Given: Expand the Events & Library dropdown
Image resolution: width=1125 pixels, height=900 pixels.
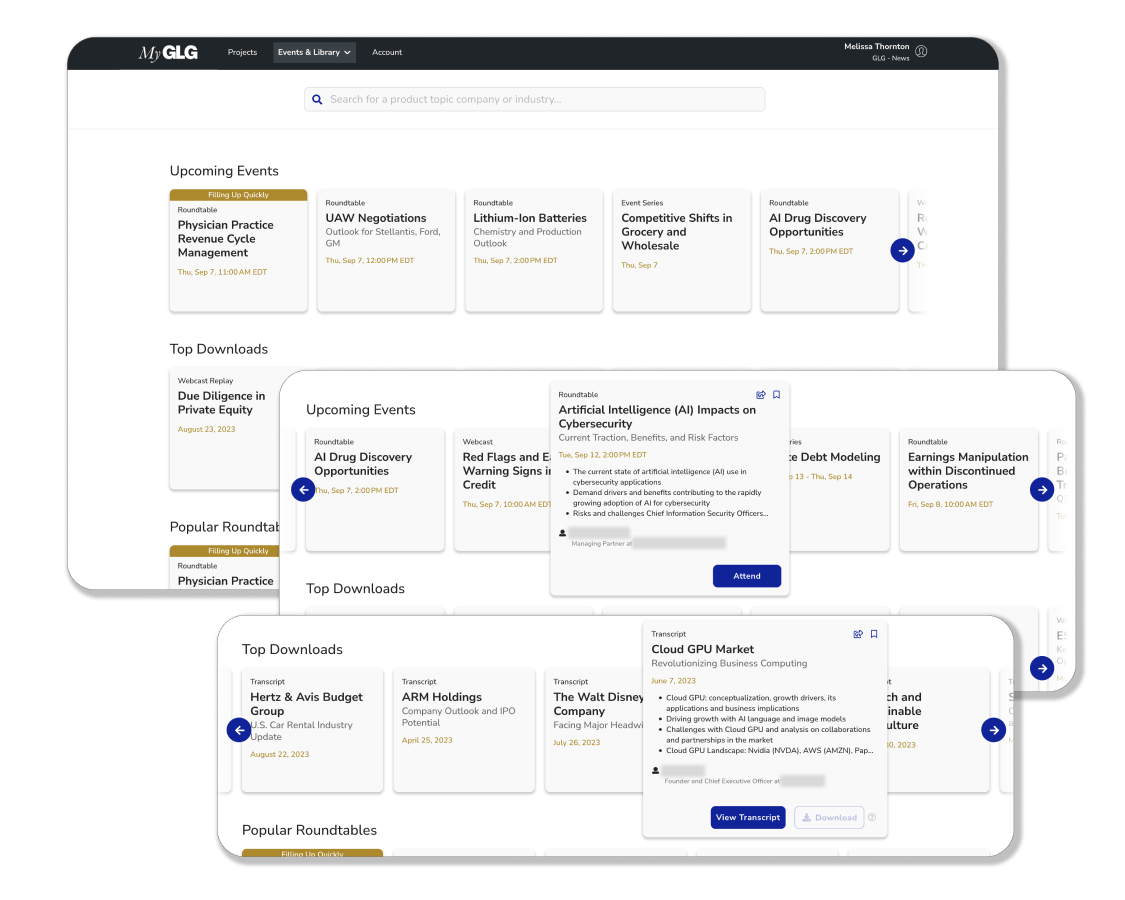Looking at the screenshot, I should click(x=314, y=52).
